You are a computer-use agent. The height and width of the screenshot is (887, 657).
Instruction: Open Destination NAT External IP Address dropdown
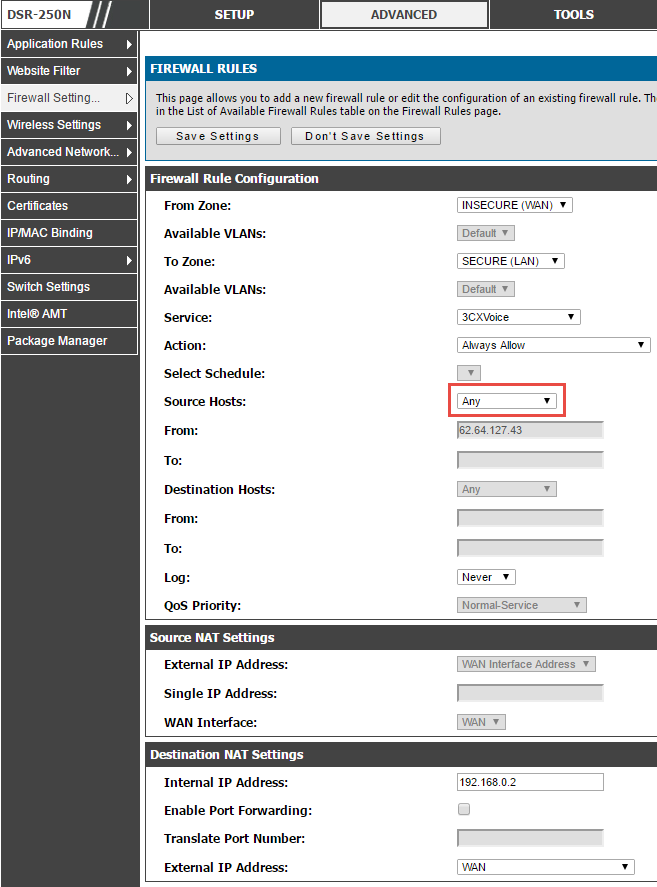(x=546, y=867)
